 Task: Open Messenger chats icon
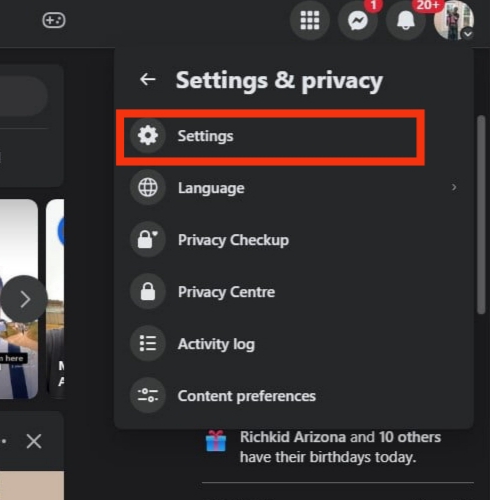click(358, 20)
